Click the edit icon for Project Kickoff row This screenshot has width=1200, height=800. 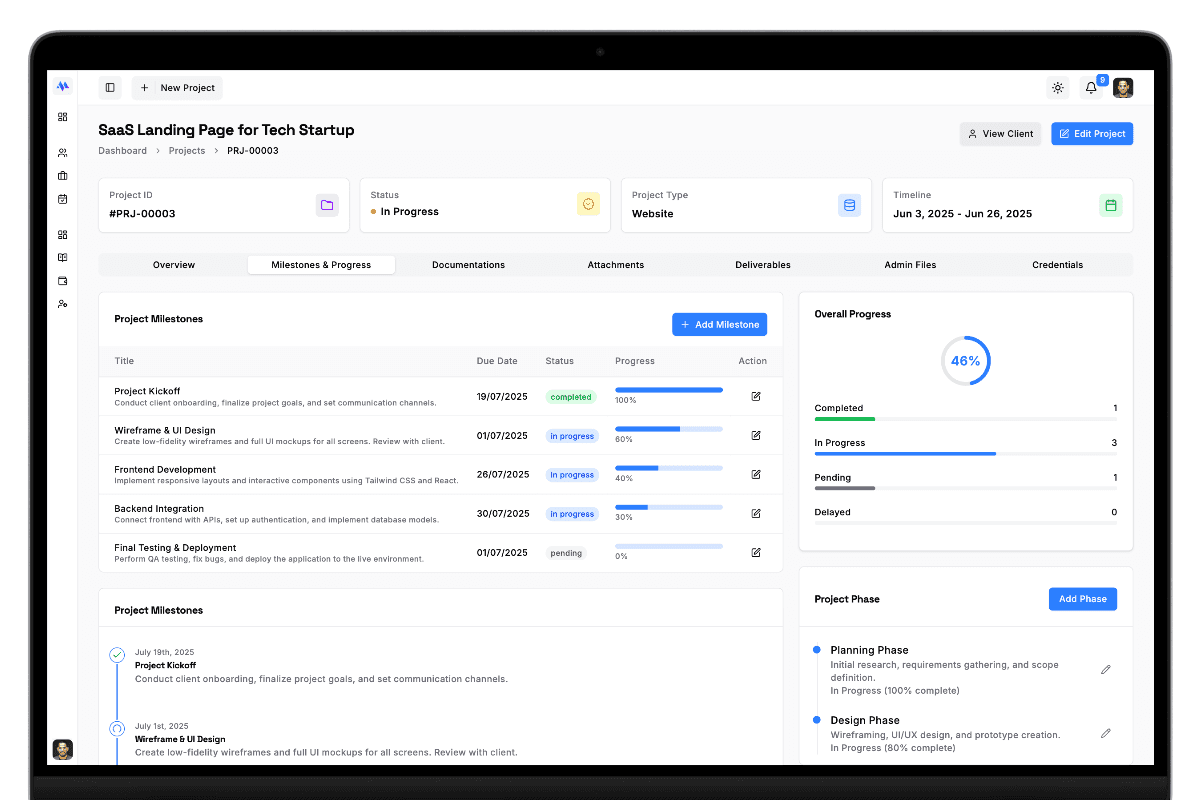click(x=756, y=397)
